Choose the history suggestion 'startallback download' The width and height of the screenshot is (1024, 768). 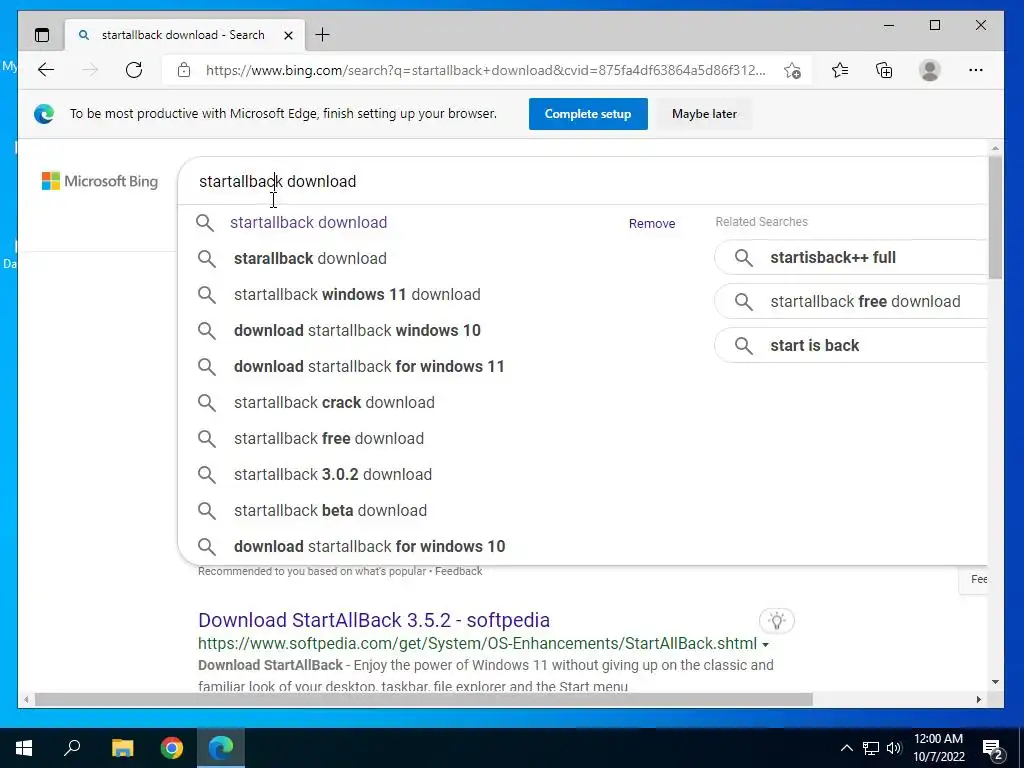[308, 223]
